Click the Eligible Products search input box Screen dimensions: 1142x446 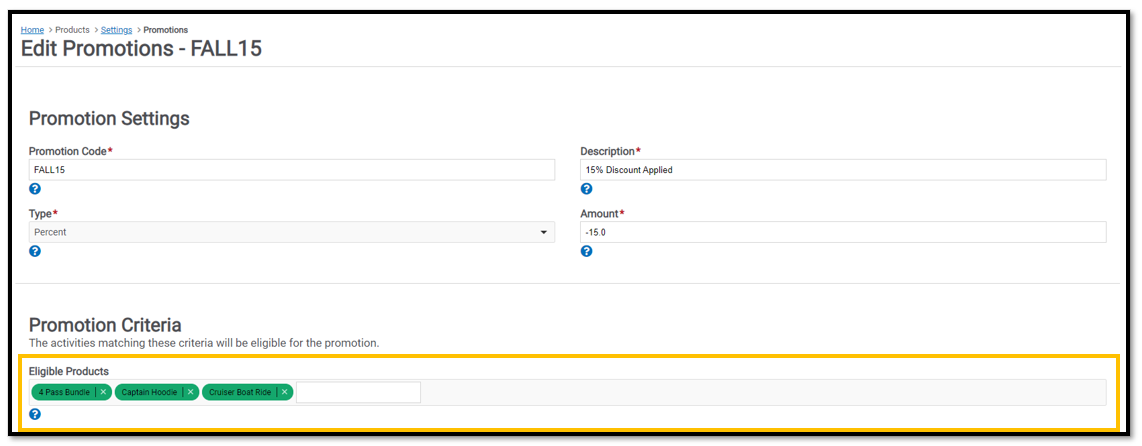(x=358, y=392)
